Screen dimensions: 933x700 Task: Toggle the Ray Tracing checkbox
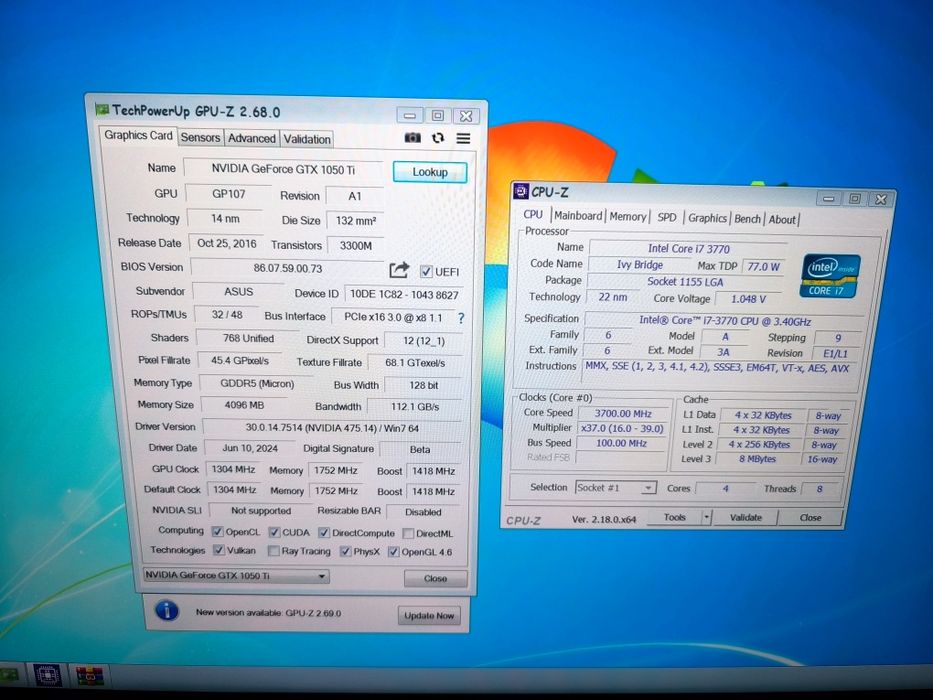pos(274,551)
